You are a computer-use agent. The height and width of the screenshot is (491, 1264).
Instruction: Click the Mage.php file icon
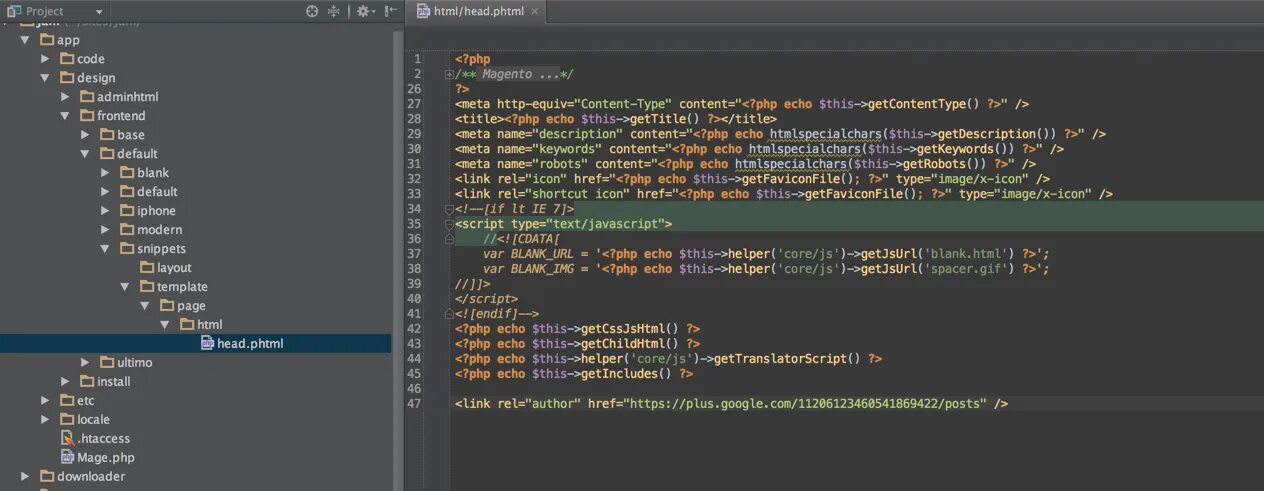coord(68,457)
